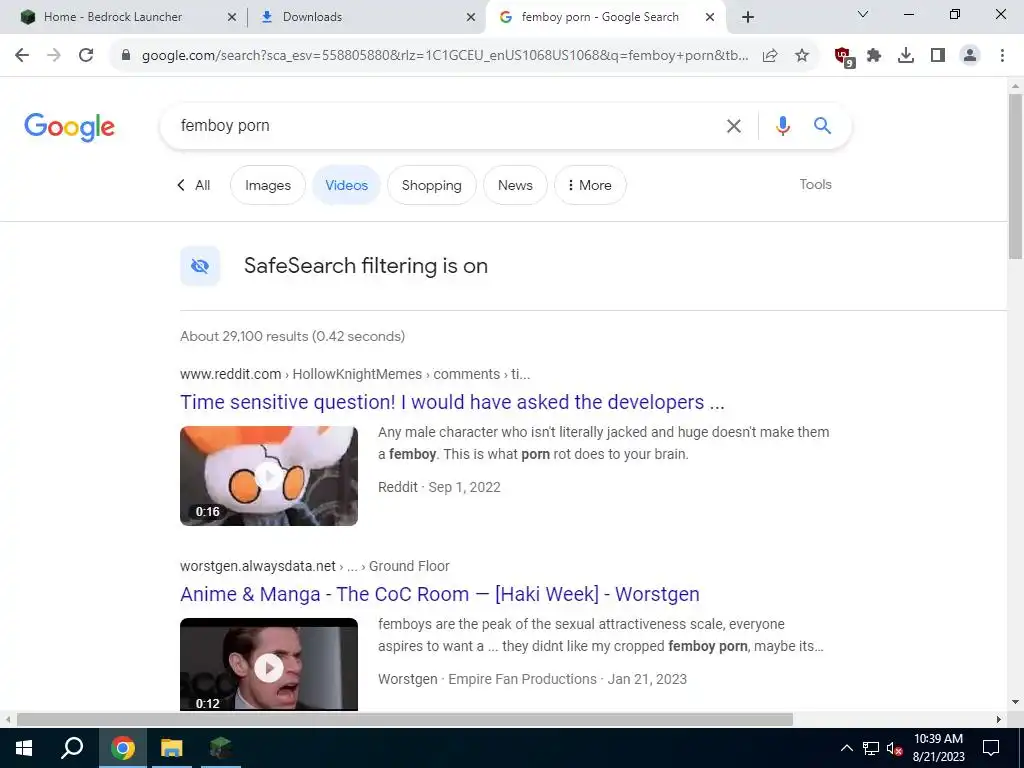Click the Chrome taskbar icon
Image resolution: width=1024 pixels, height=768 pixels.
coord(123,748)
